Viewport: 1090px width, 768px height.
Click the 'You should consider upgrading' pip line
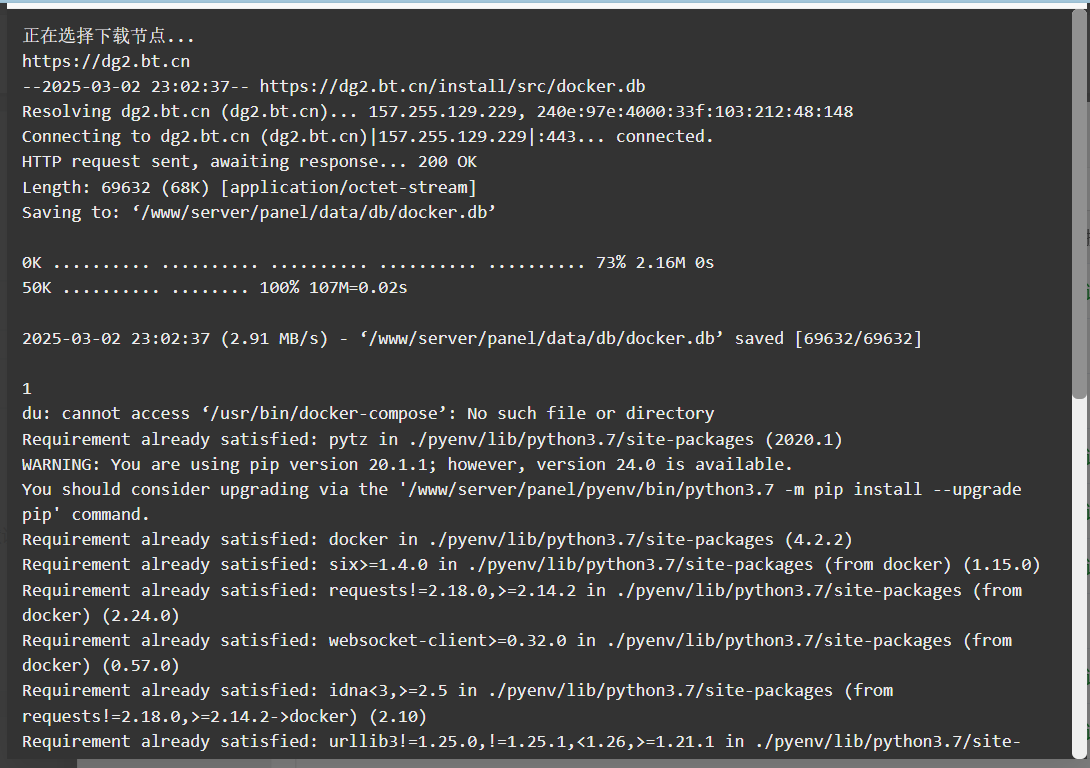521,501
